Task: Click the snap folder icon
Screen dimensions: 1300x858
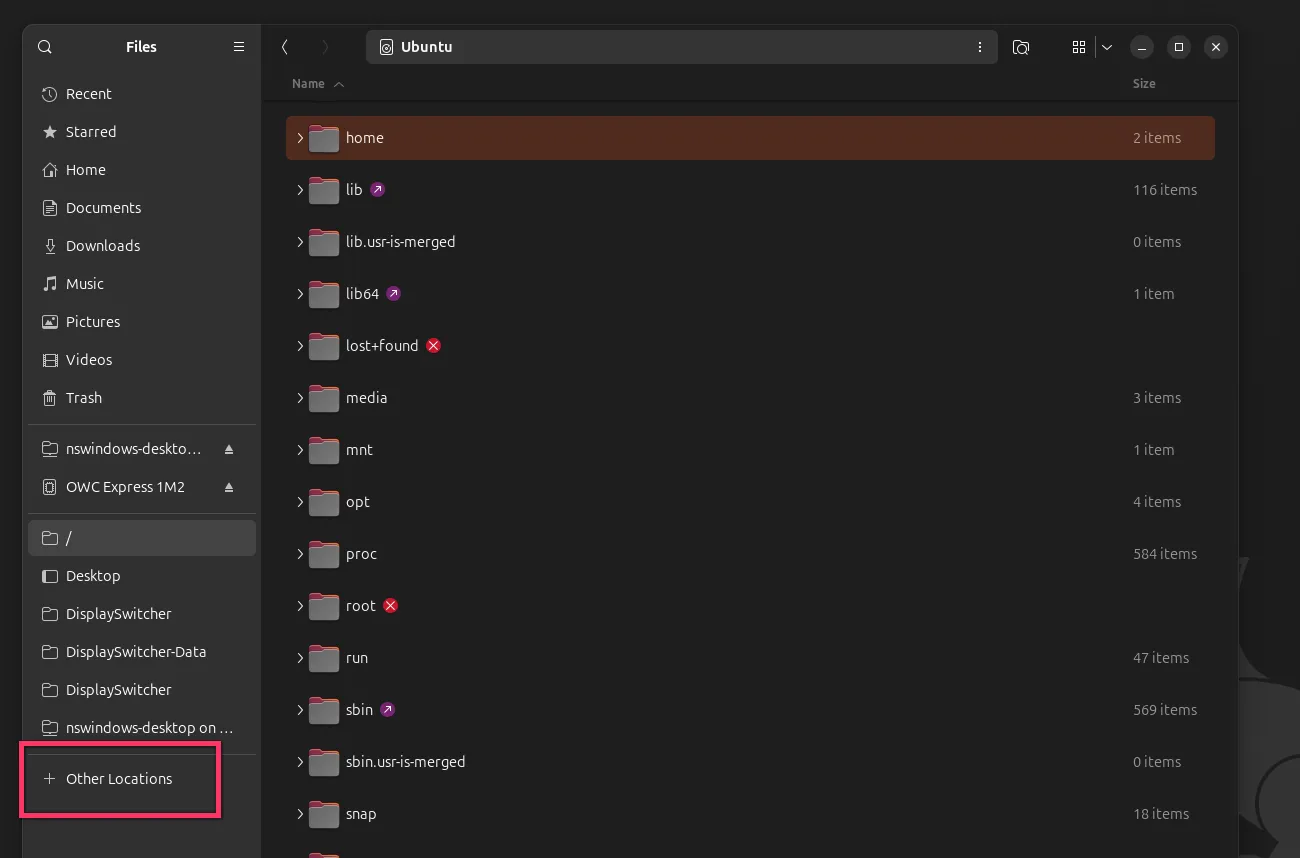Action: [x=324, y=814]
